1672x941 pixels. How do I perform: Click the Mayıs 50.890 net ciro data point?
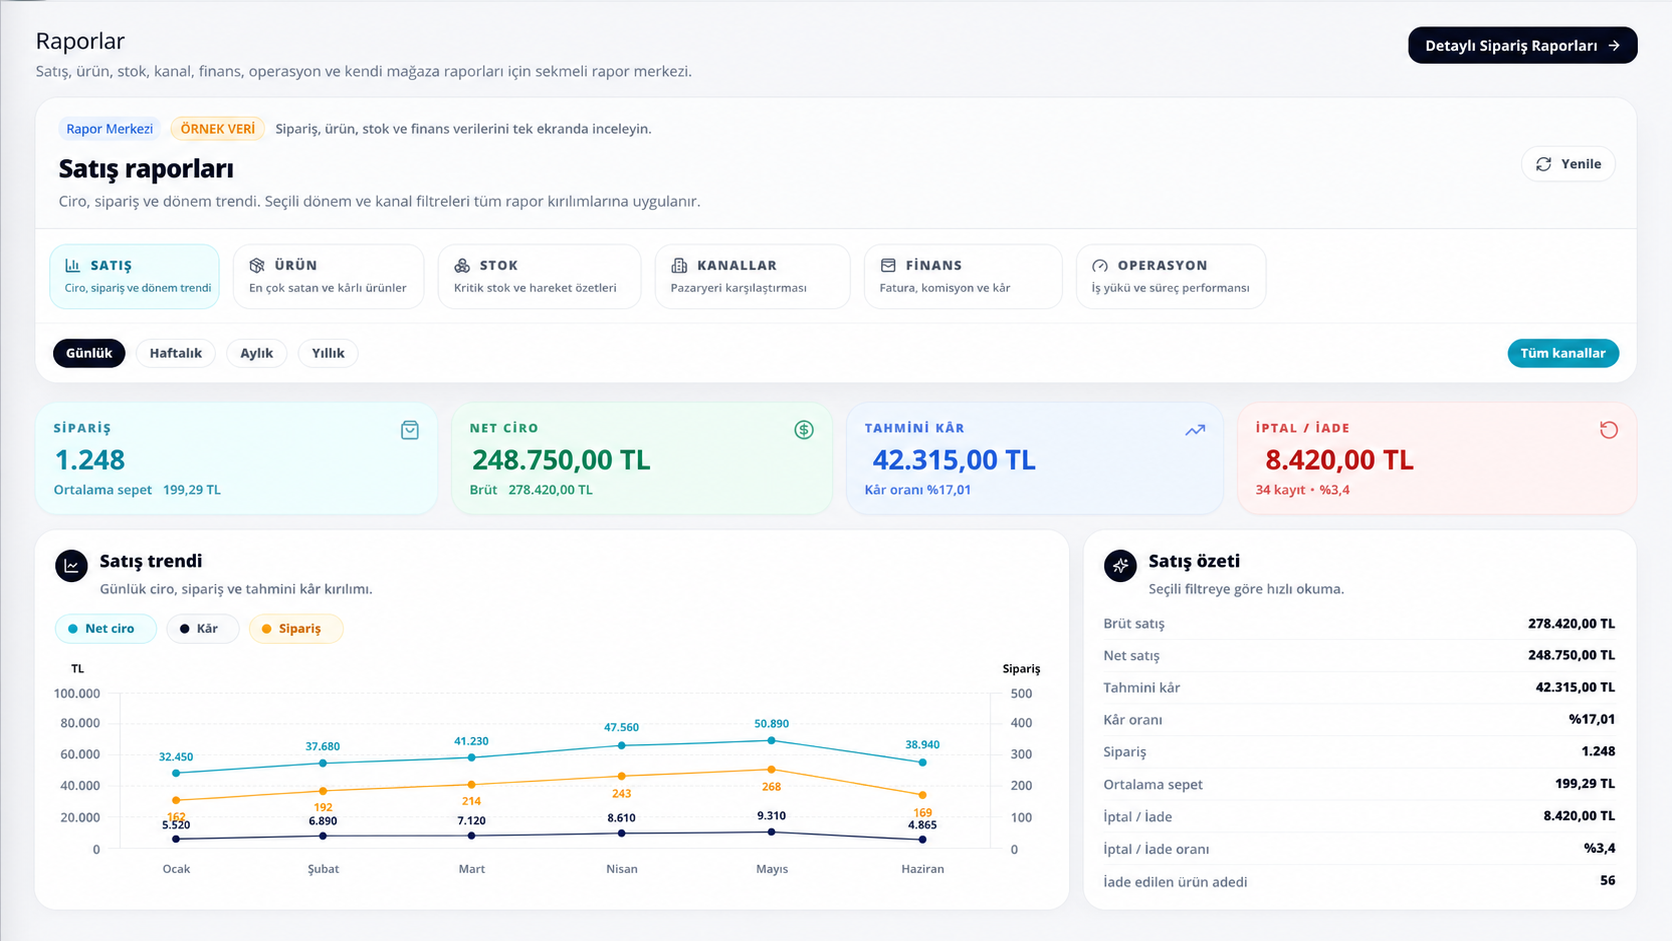pos(771,740)
